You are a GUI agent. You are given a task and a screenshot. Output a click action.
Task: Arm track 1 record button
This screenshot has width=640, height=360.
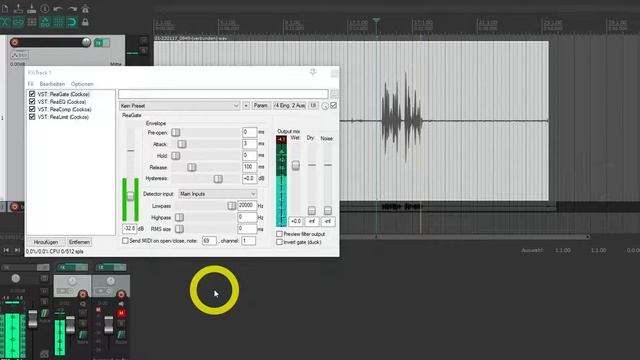pyautogui.click(x=15, y=42)
